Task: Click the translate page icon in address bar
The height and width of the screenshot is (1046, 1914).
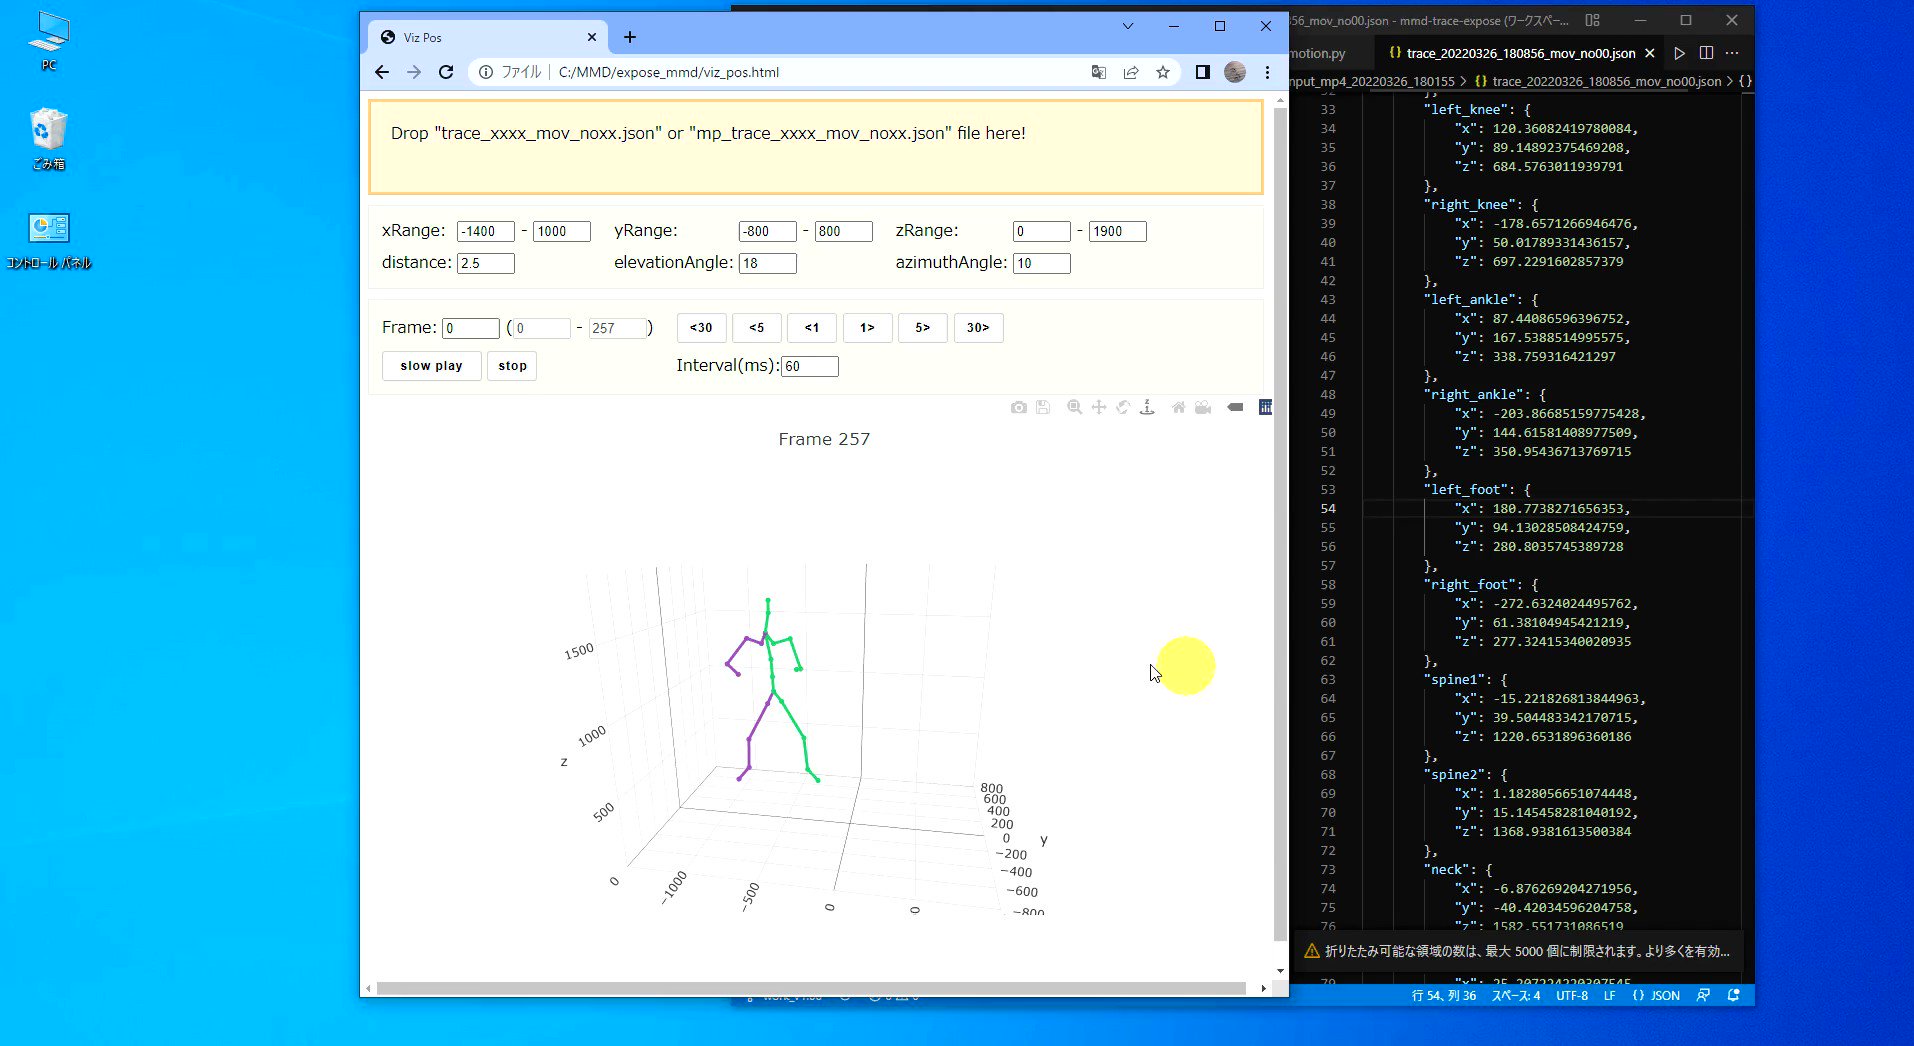Action: (x=1099, y=72)
